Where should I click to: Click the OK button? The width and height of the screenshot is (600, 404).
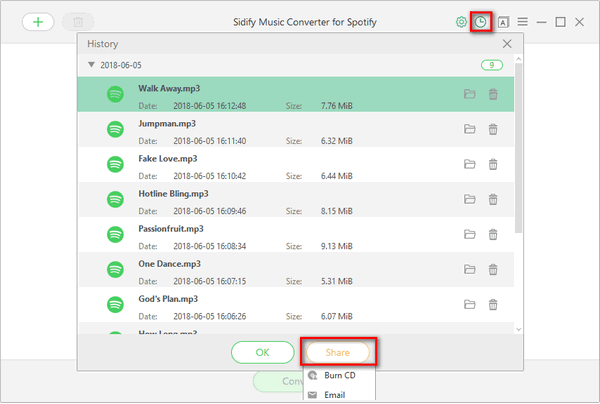coord(262,352)
